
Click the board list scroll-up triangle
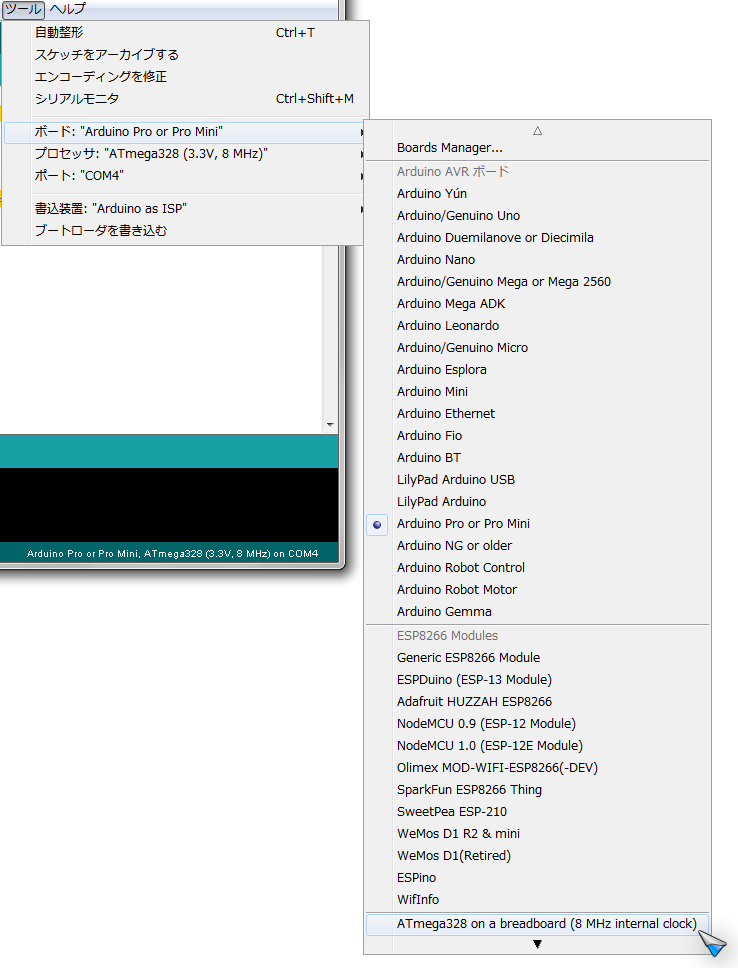537,130
